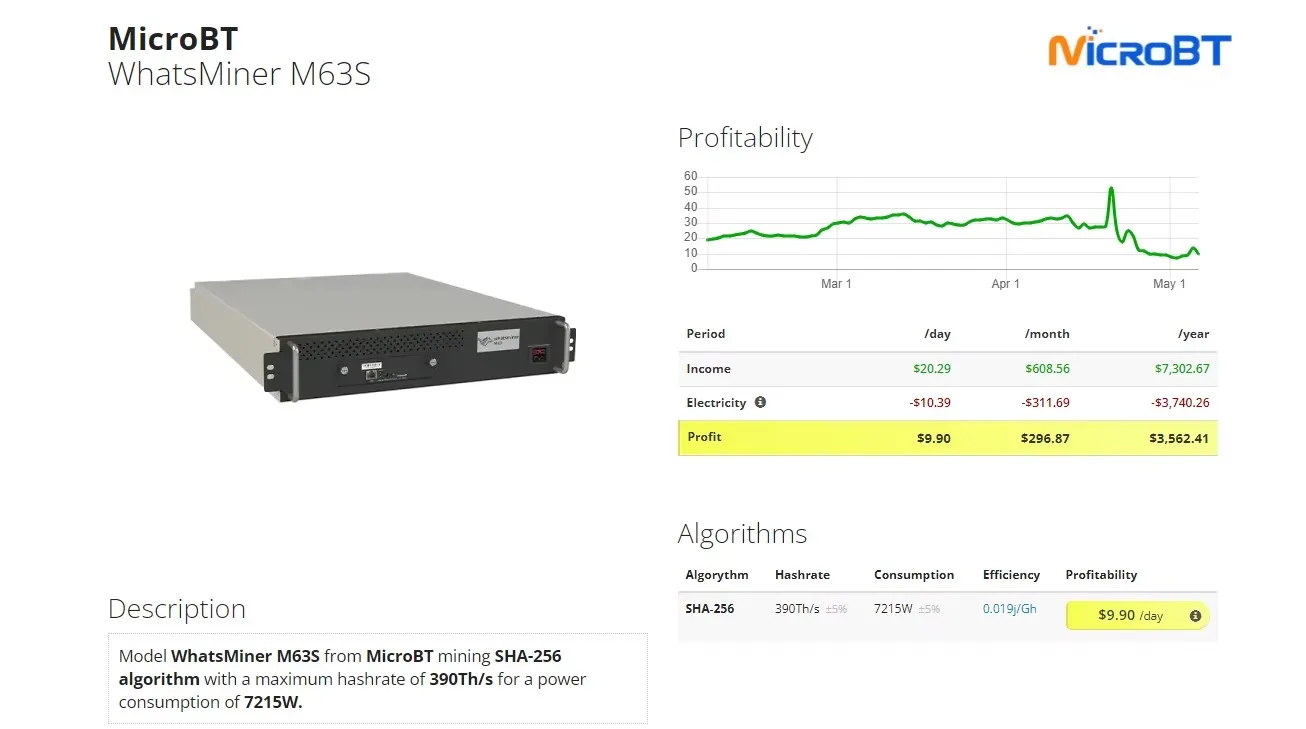Click the Profit row label
The image size is (1306, 729).
[704, 437]
